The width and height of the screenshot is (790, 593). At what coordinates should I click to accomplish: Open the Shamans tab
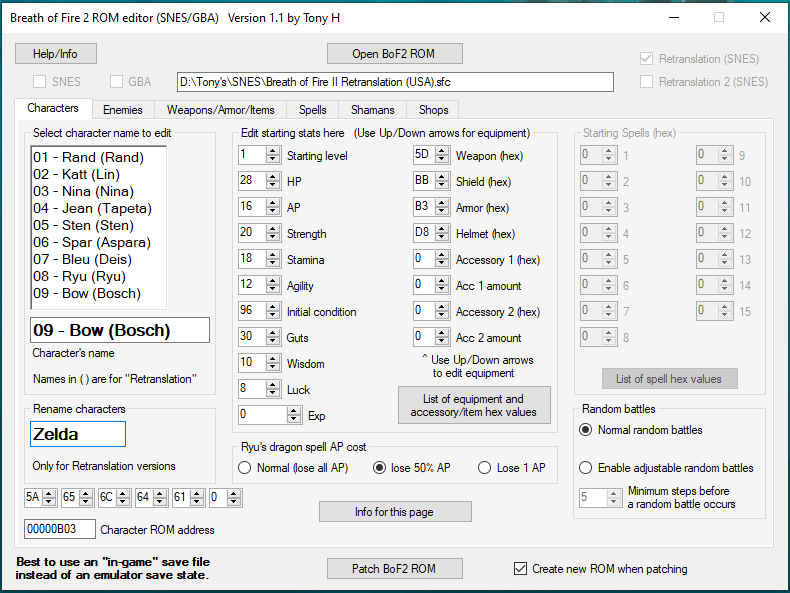372,109
